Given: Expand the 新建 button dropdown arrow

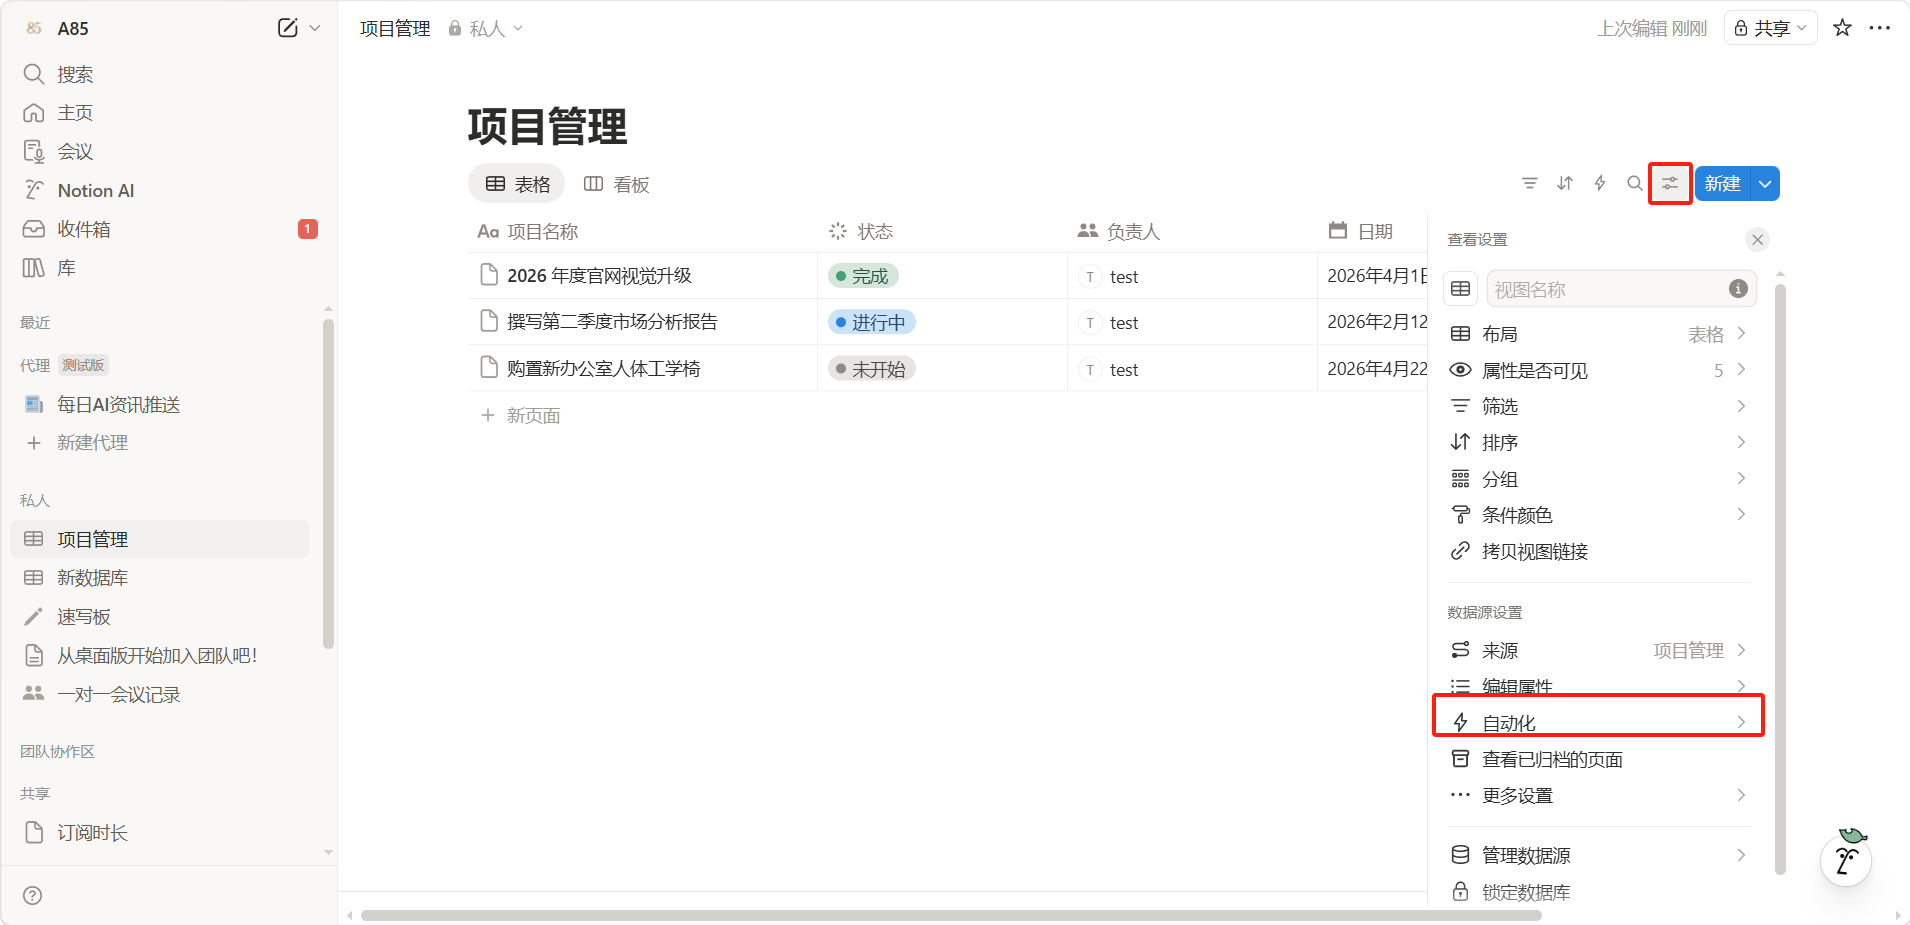Looking at the screenshot, I should coord(1765,184).
